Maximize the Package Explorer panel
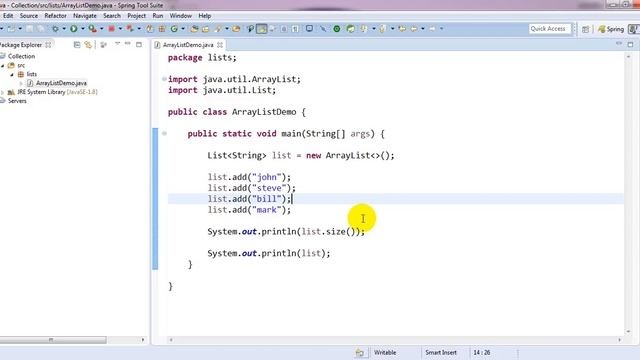The image size is (640, 360). 139,44
